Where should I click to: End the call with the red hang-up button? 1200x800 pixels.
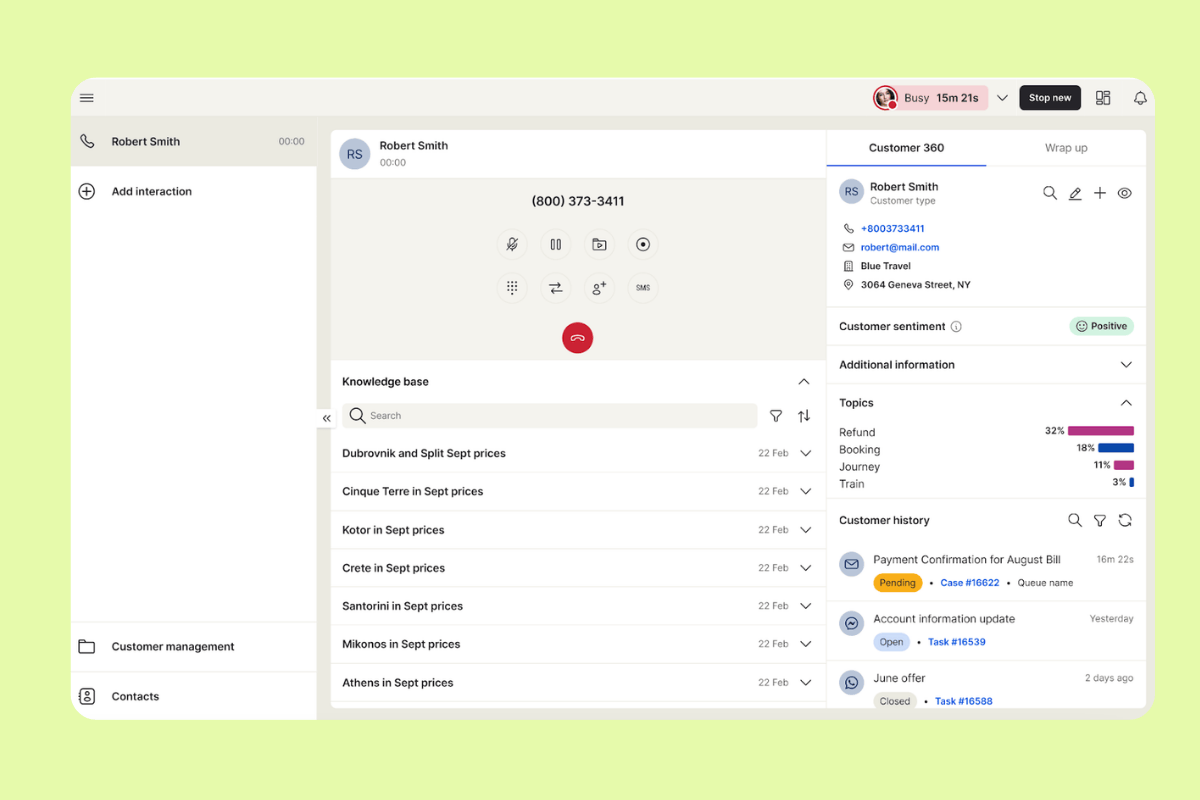tap(577, 337)
